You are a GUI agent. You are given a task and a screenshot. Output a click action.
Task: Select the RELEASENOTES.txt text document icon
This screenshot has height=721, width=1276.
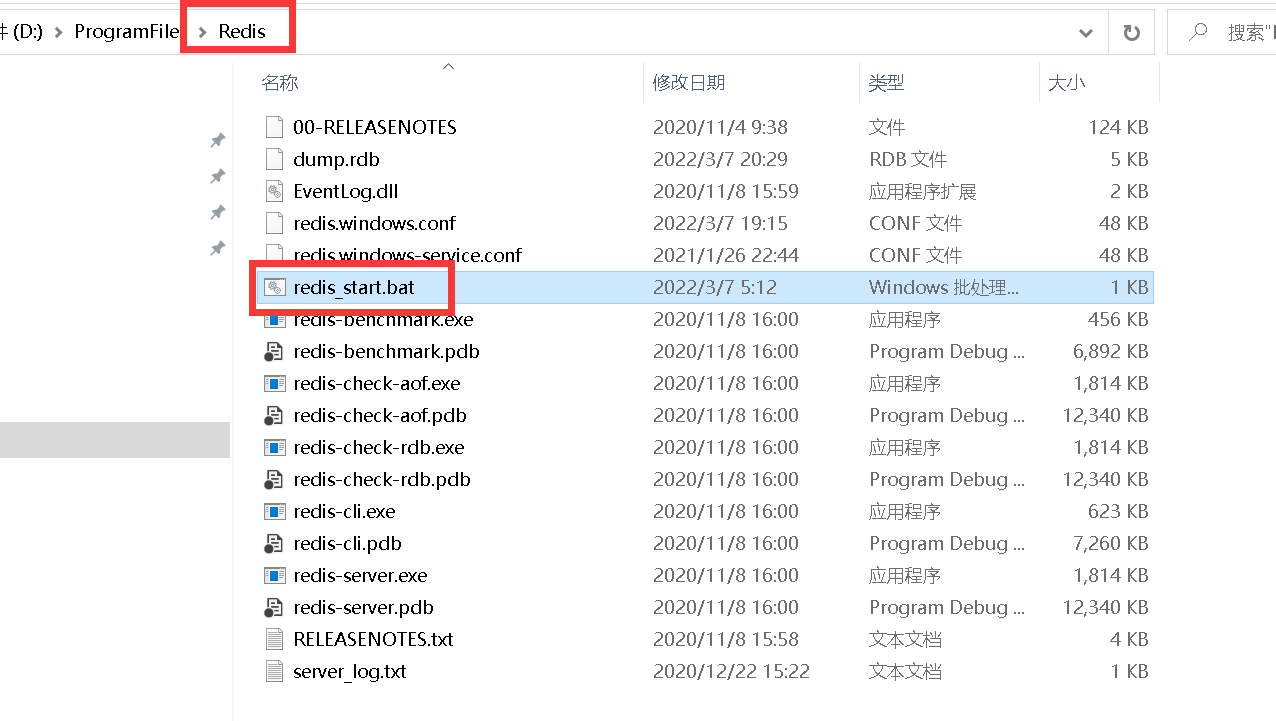274,639
